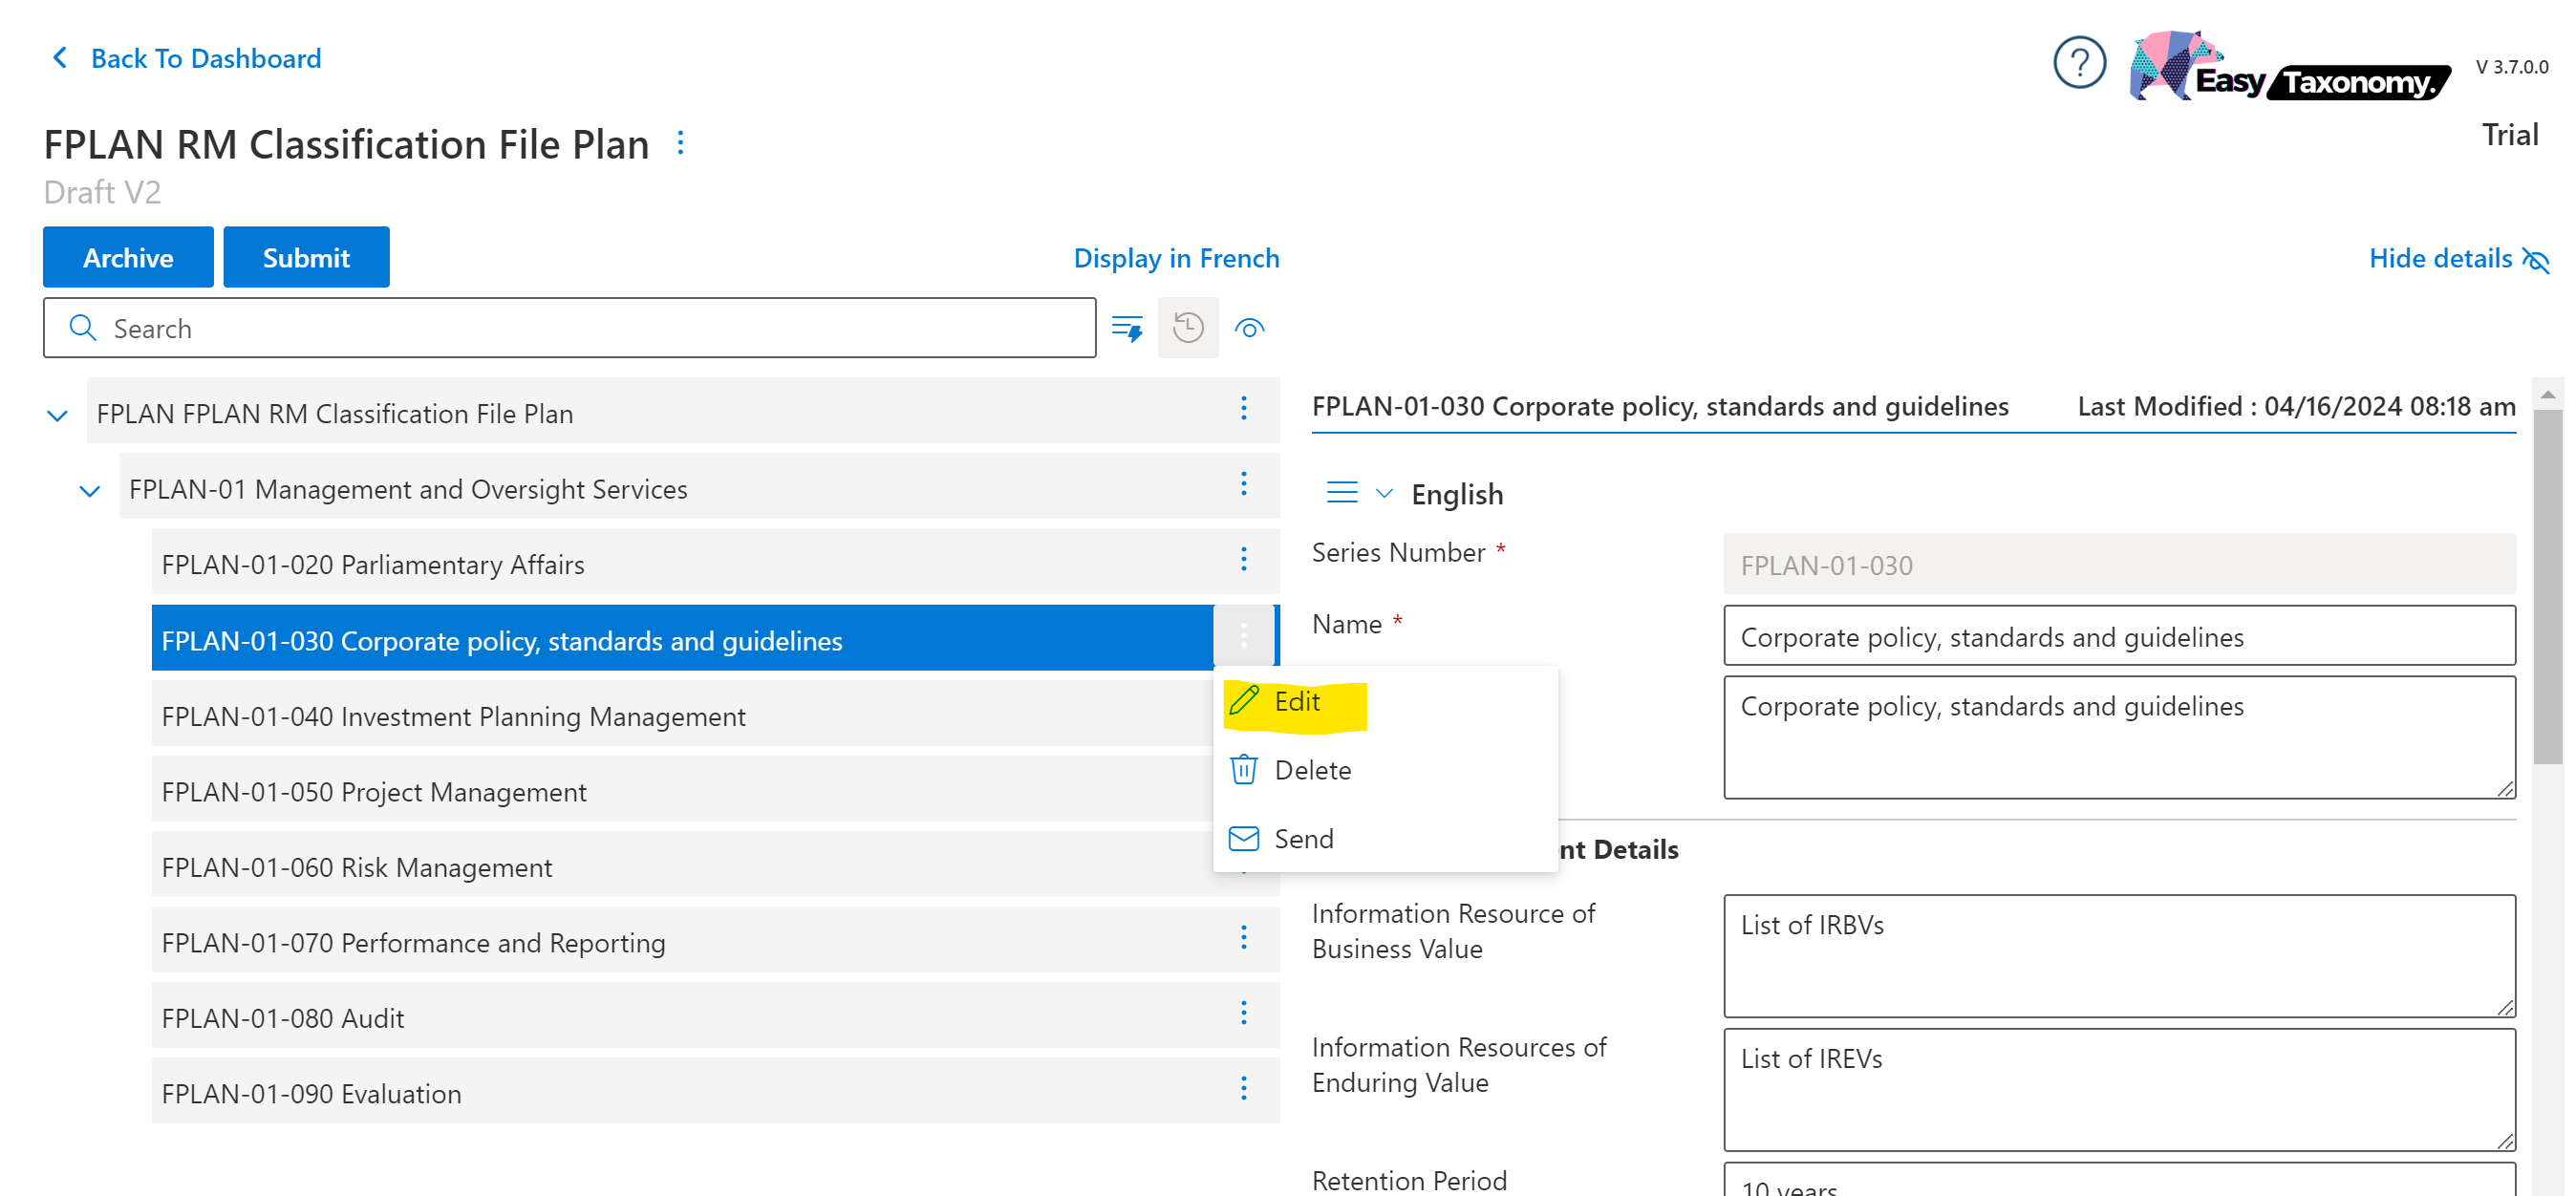
Task: Choose Edit from the context menu
Action: click(x=1296, y=702)
